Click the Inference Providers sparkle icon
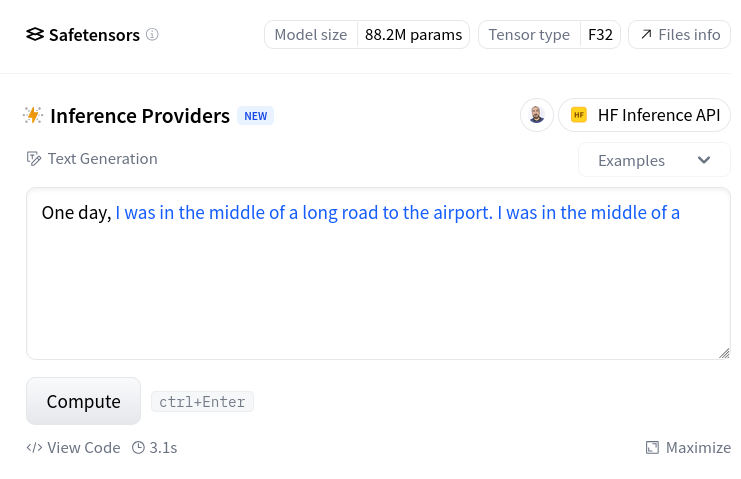 (33, 116)
